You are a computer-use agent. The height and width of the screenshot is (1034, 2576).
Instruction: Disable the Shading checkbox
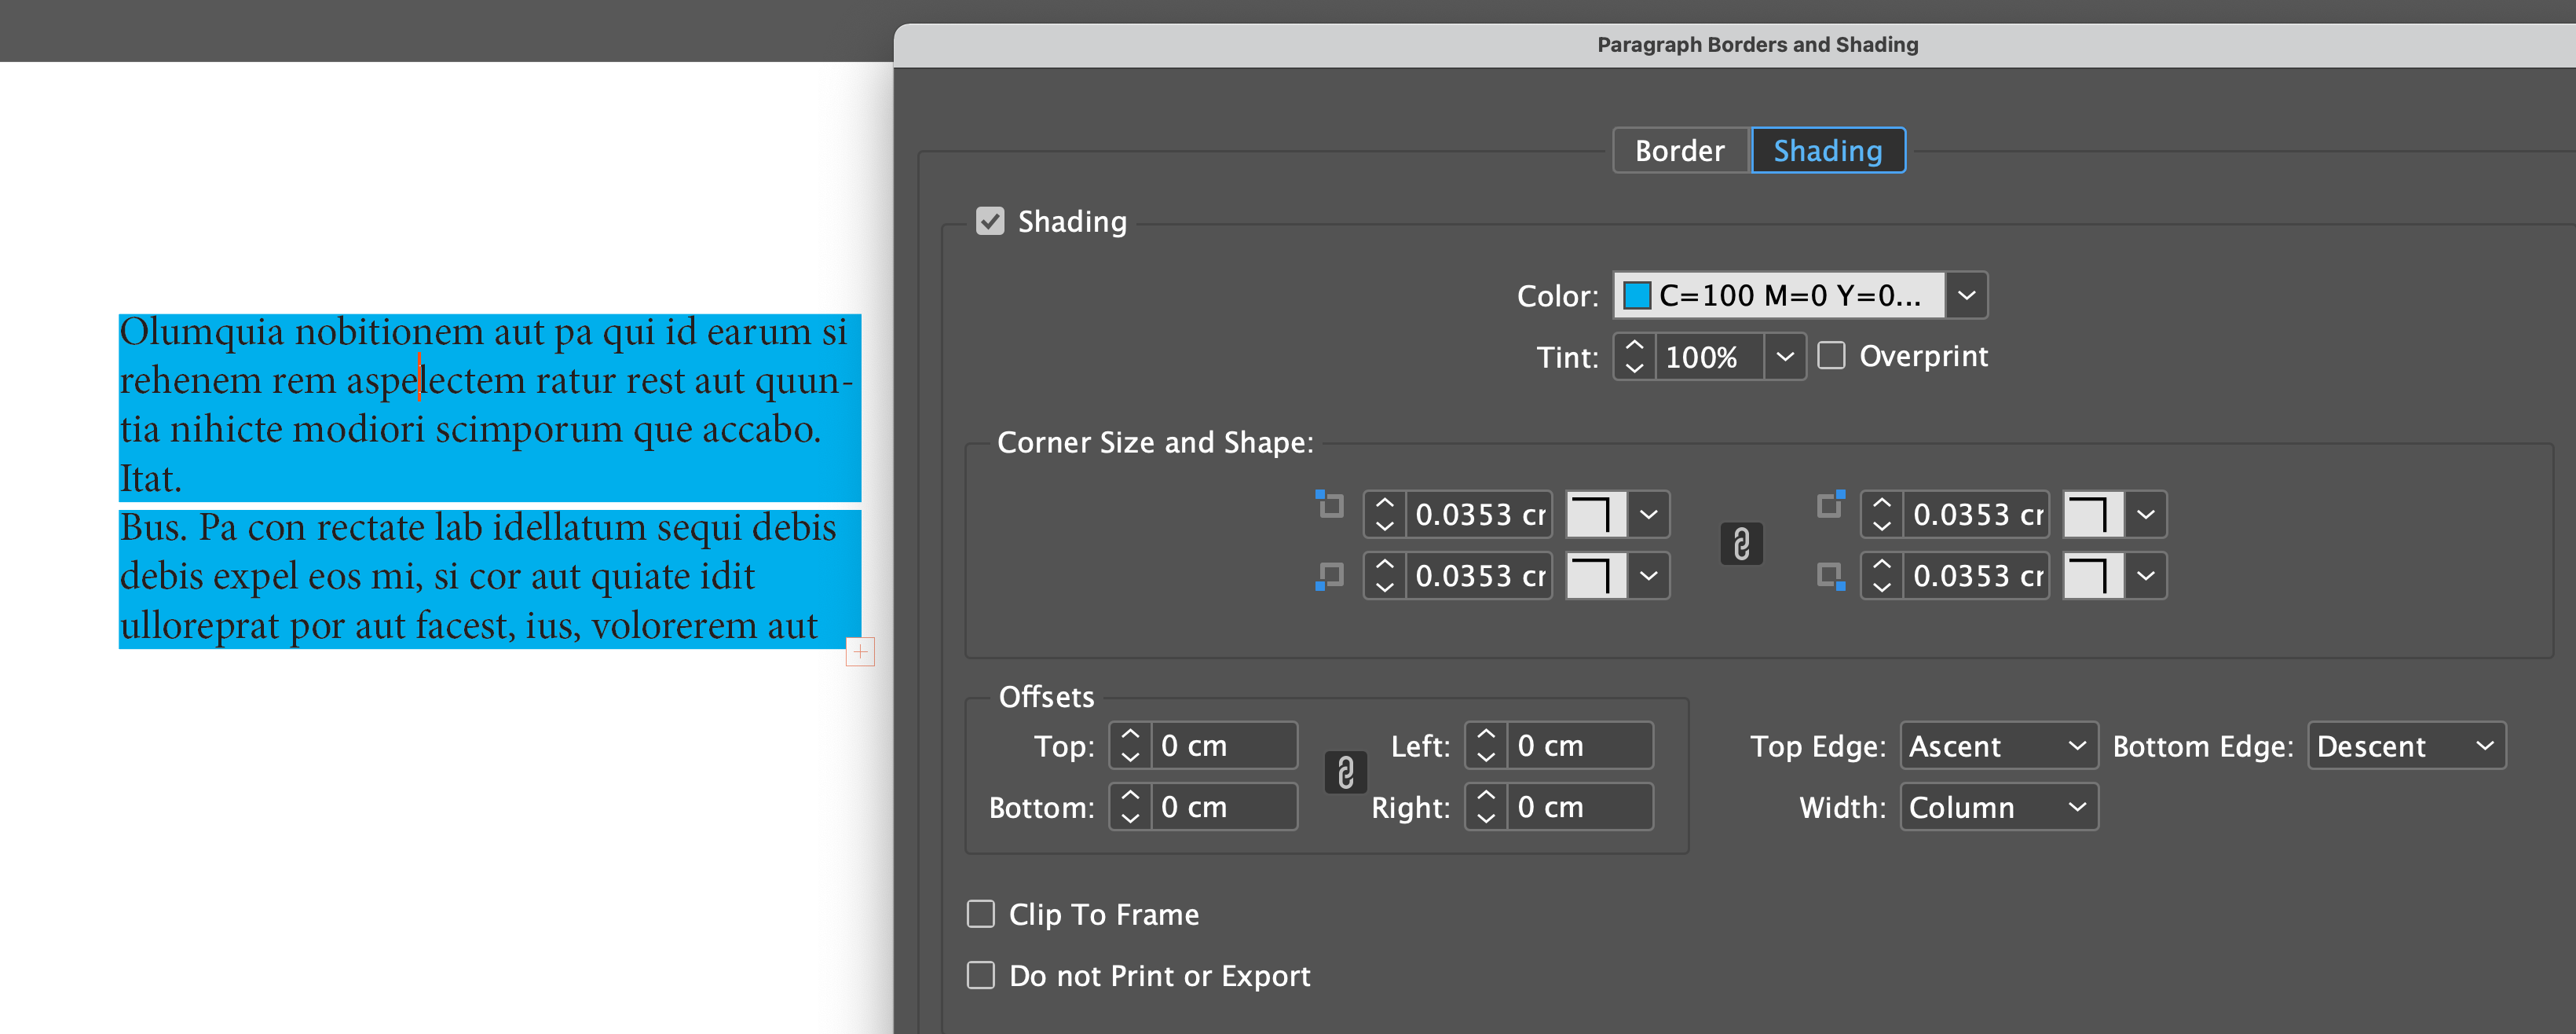(x=990, y=221)
